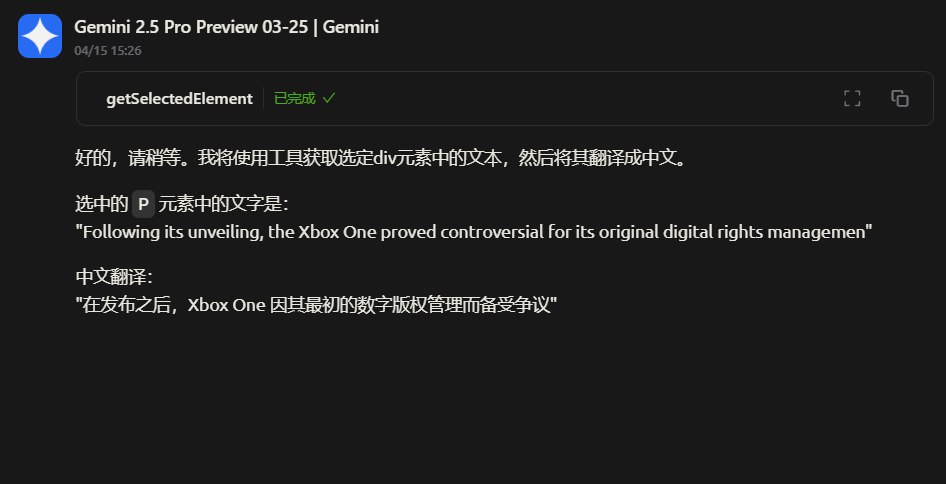Image resolution: width=946 pixels, height=484 pixels.
Task: Click the getSelectedElement tool name label
Action: click(x=179, y=98)
